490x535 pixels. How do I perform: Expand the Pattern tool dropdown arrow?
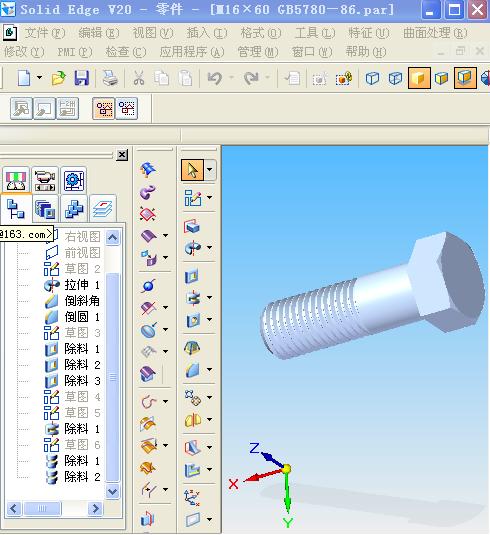(210, 397)
